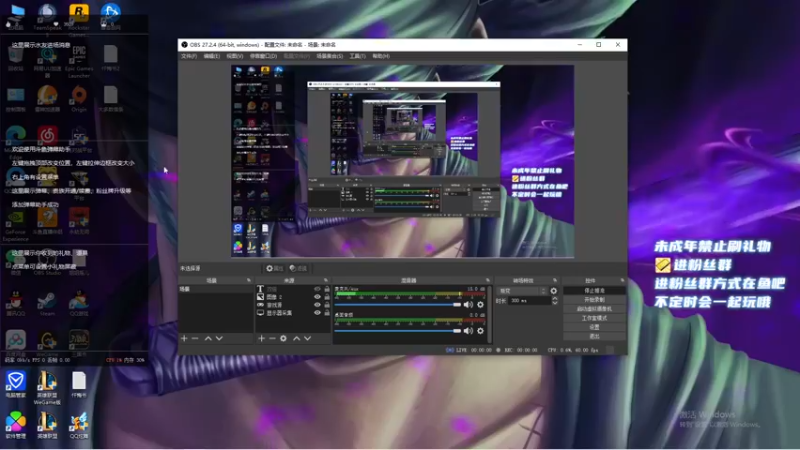This screenshot has width=800, height=450.
Task: Open 软件管理 colorful clover icon
Action: point(16,426)
